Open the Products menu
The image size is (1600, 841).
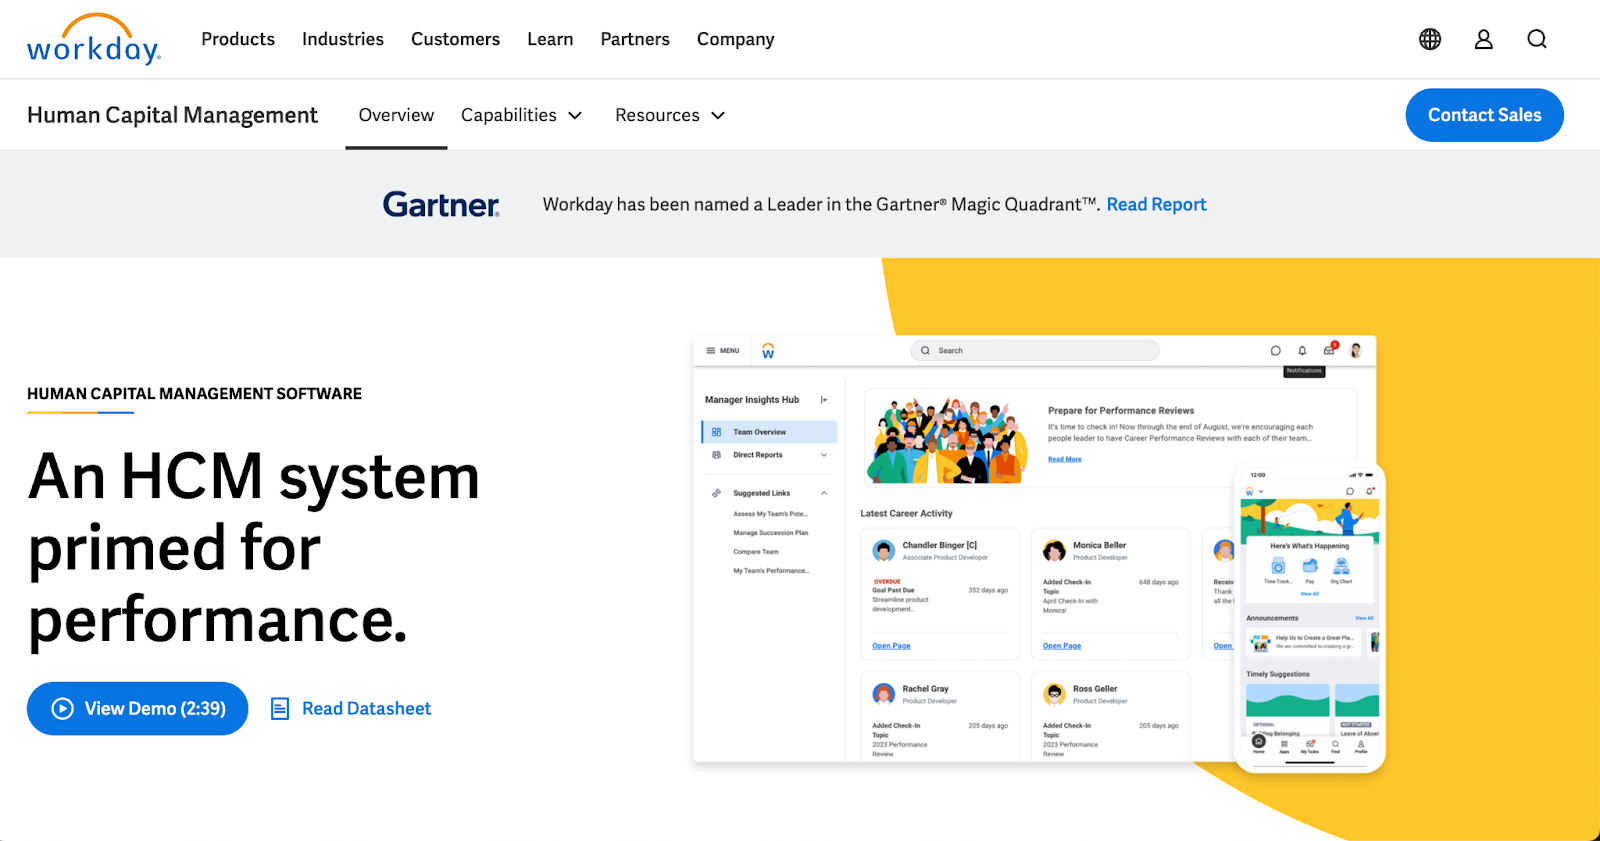tap(238, 39)
